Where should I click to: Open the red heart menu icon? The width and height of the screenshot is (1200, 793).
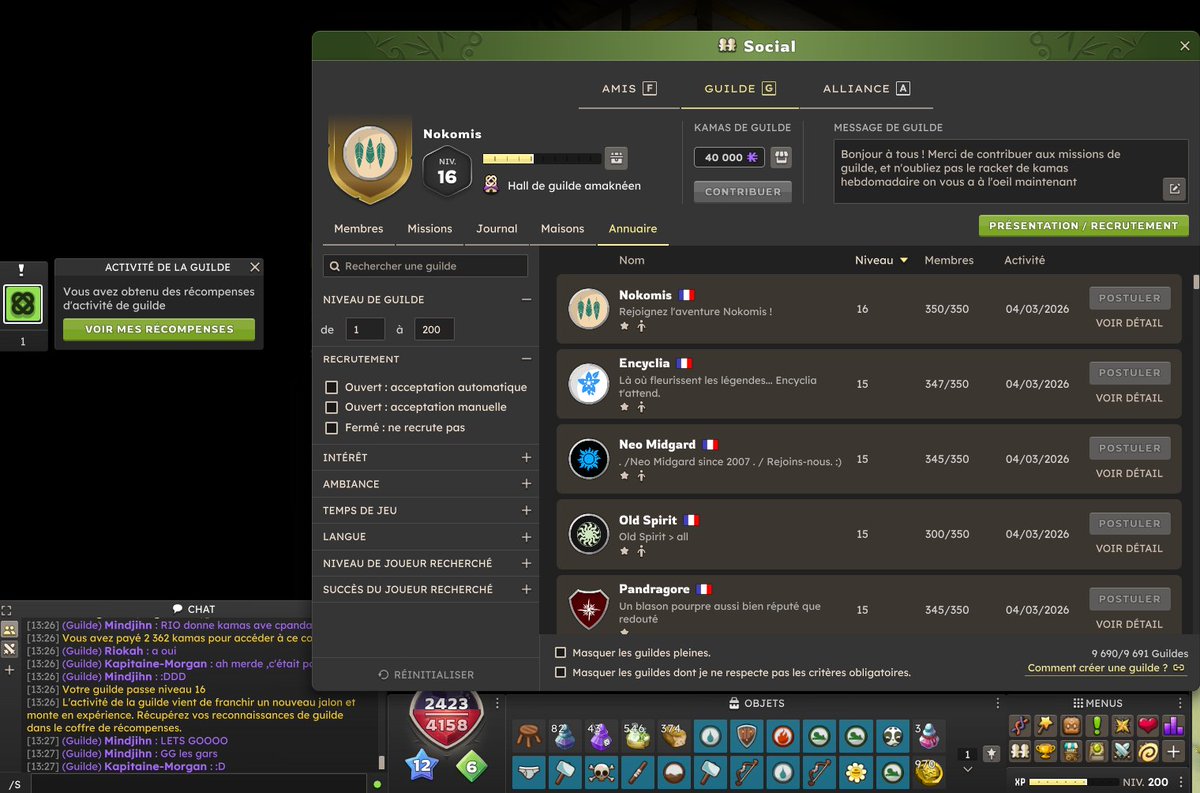tap(1147, 725)
